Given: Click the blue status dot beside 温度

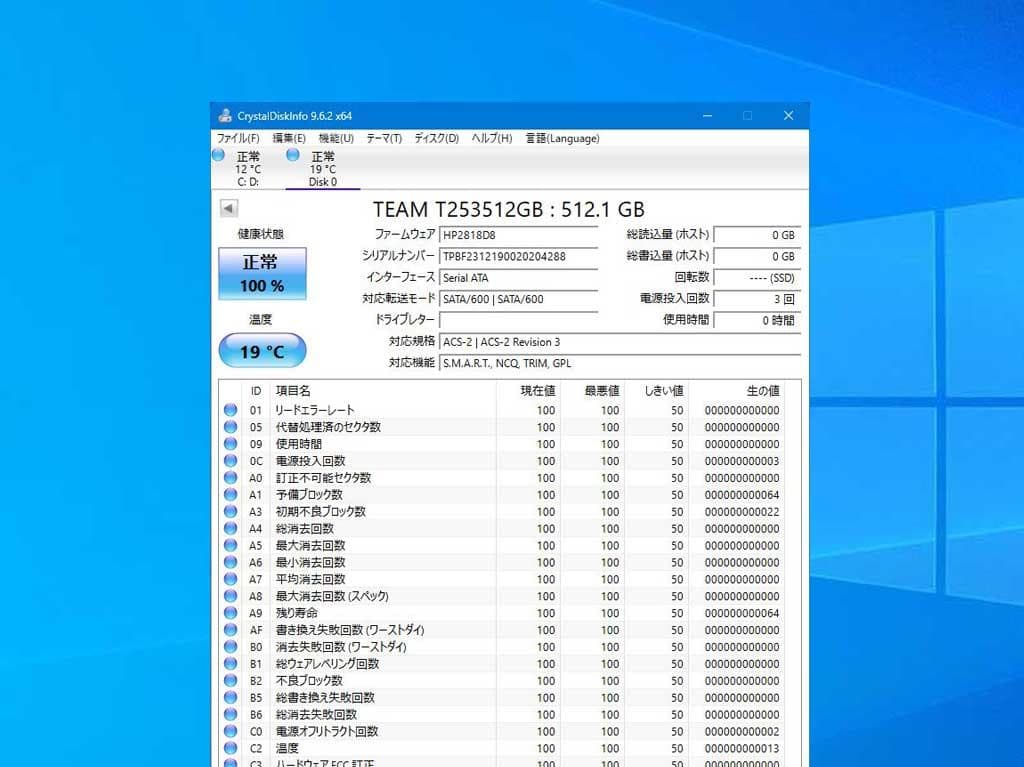Looking at the screenshot, I should (x=230, y=748).
